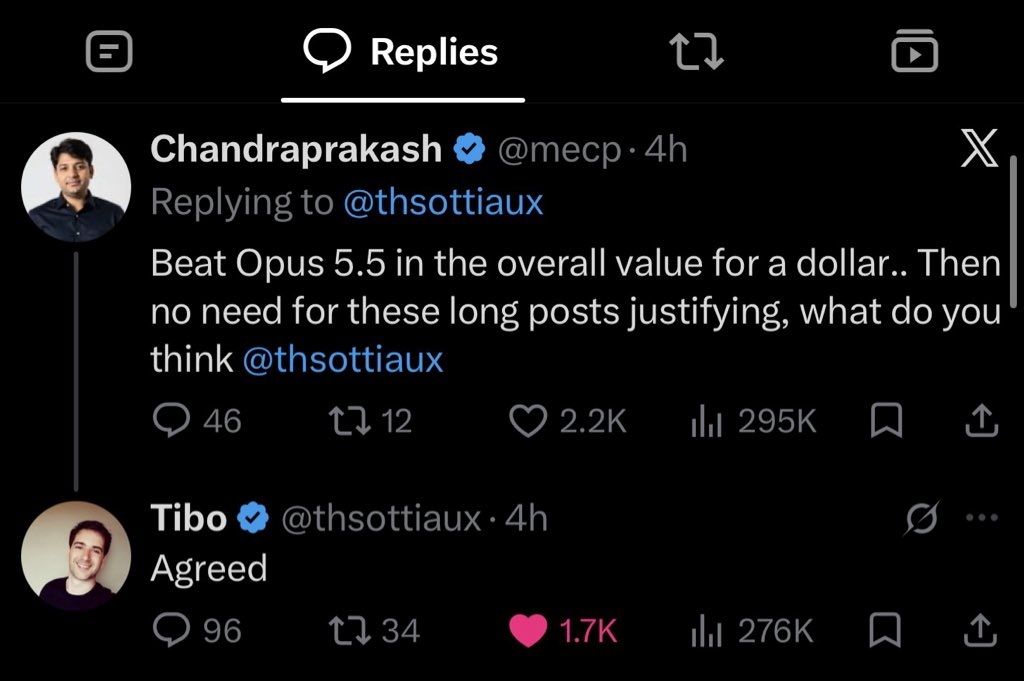Screen dimensions: 1024x681
Task: Like Chandraprakash's post
Action: (568, 420)
